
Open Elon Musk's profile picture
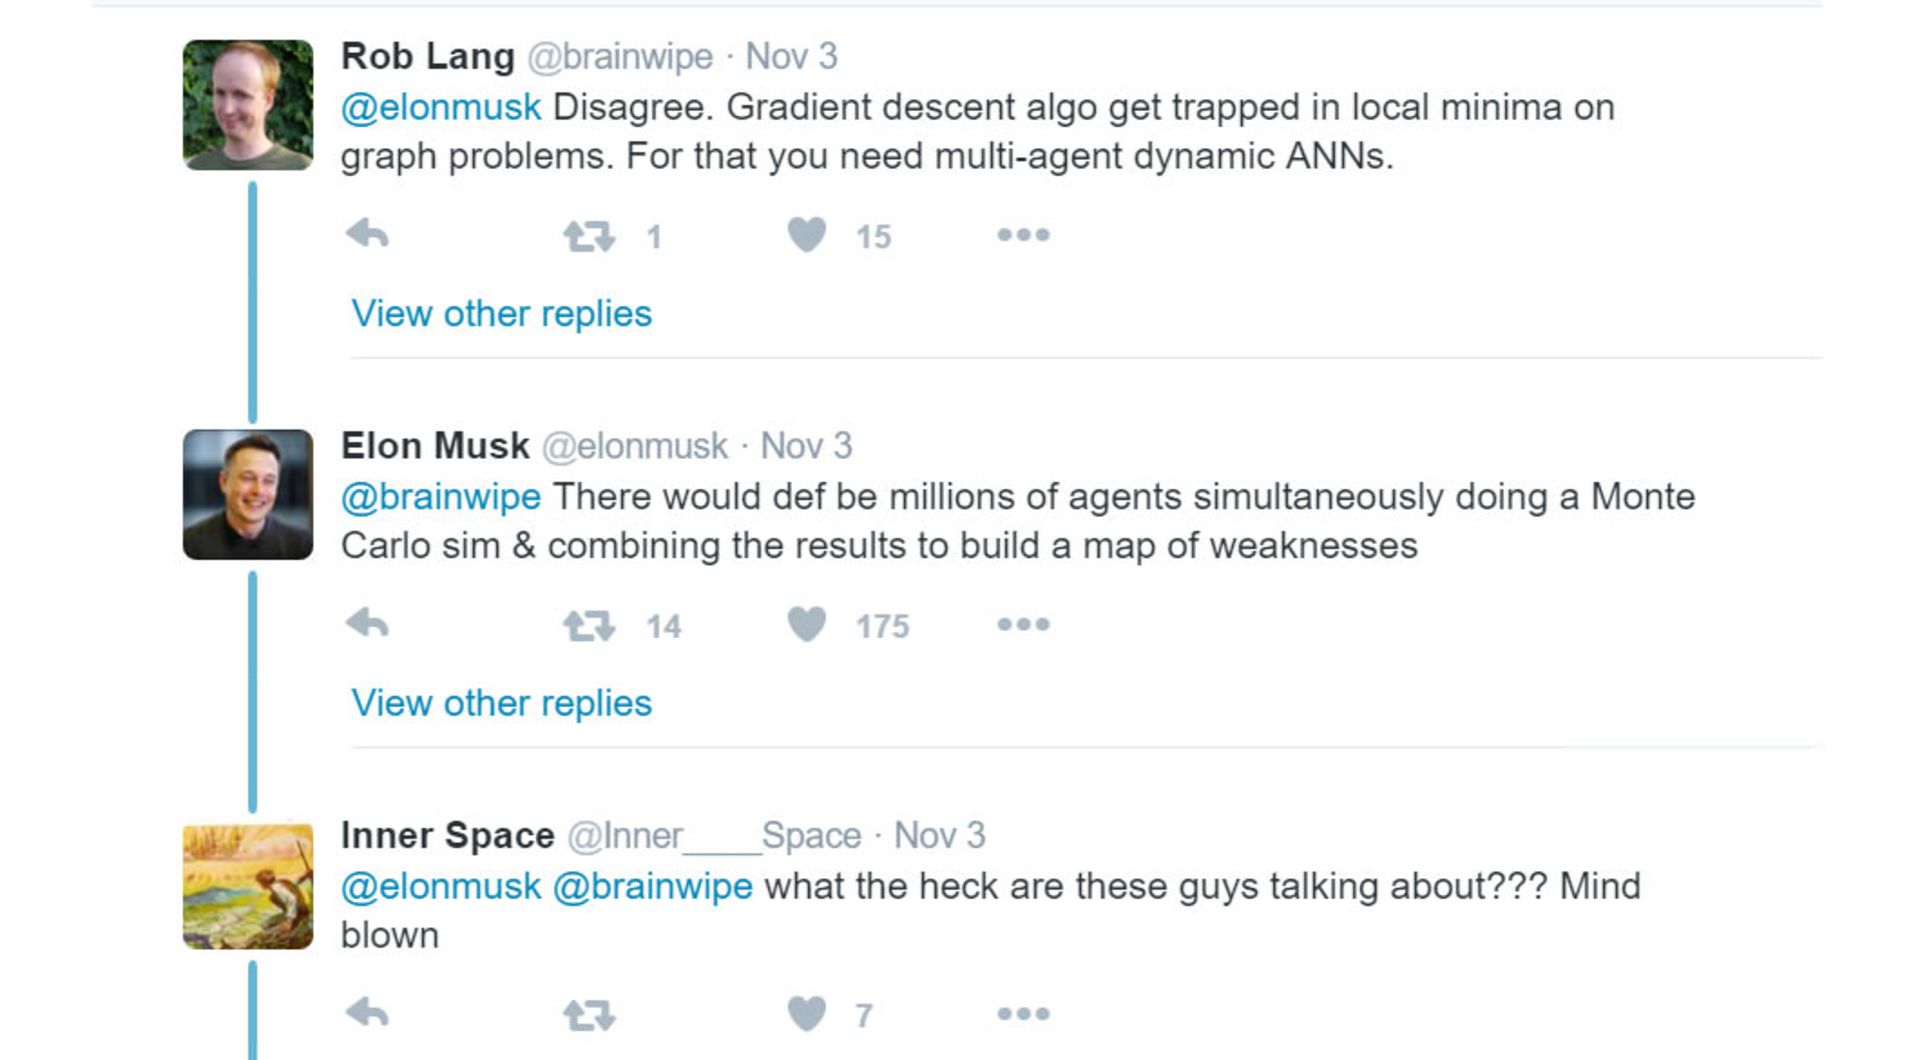[248, 494]
